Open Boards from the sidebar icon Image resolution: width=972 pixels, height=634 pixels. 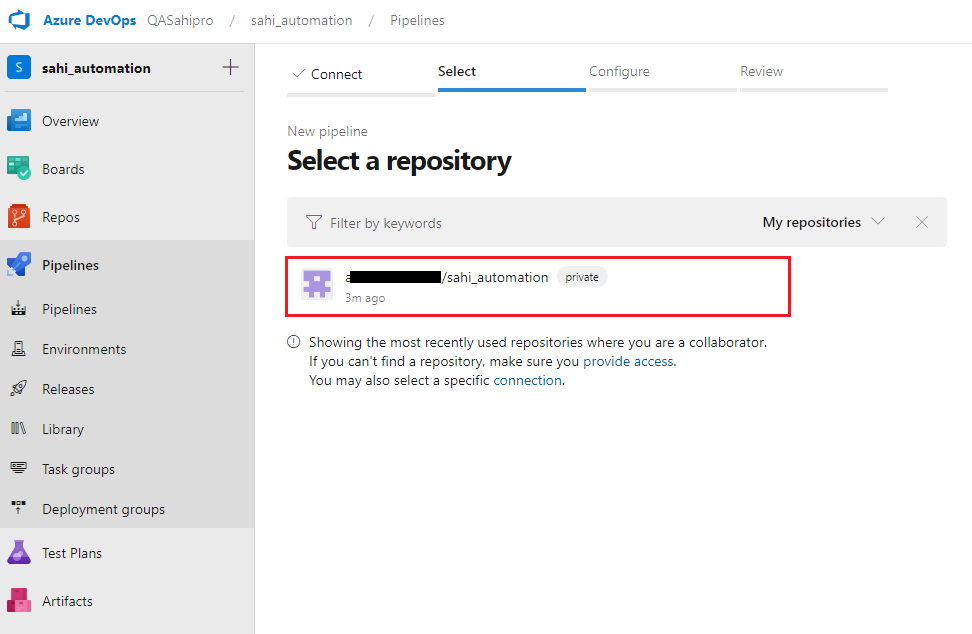coord(19,169)
